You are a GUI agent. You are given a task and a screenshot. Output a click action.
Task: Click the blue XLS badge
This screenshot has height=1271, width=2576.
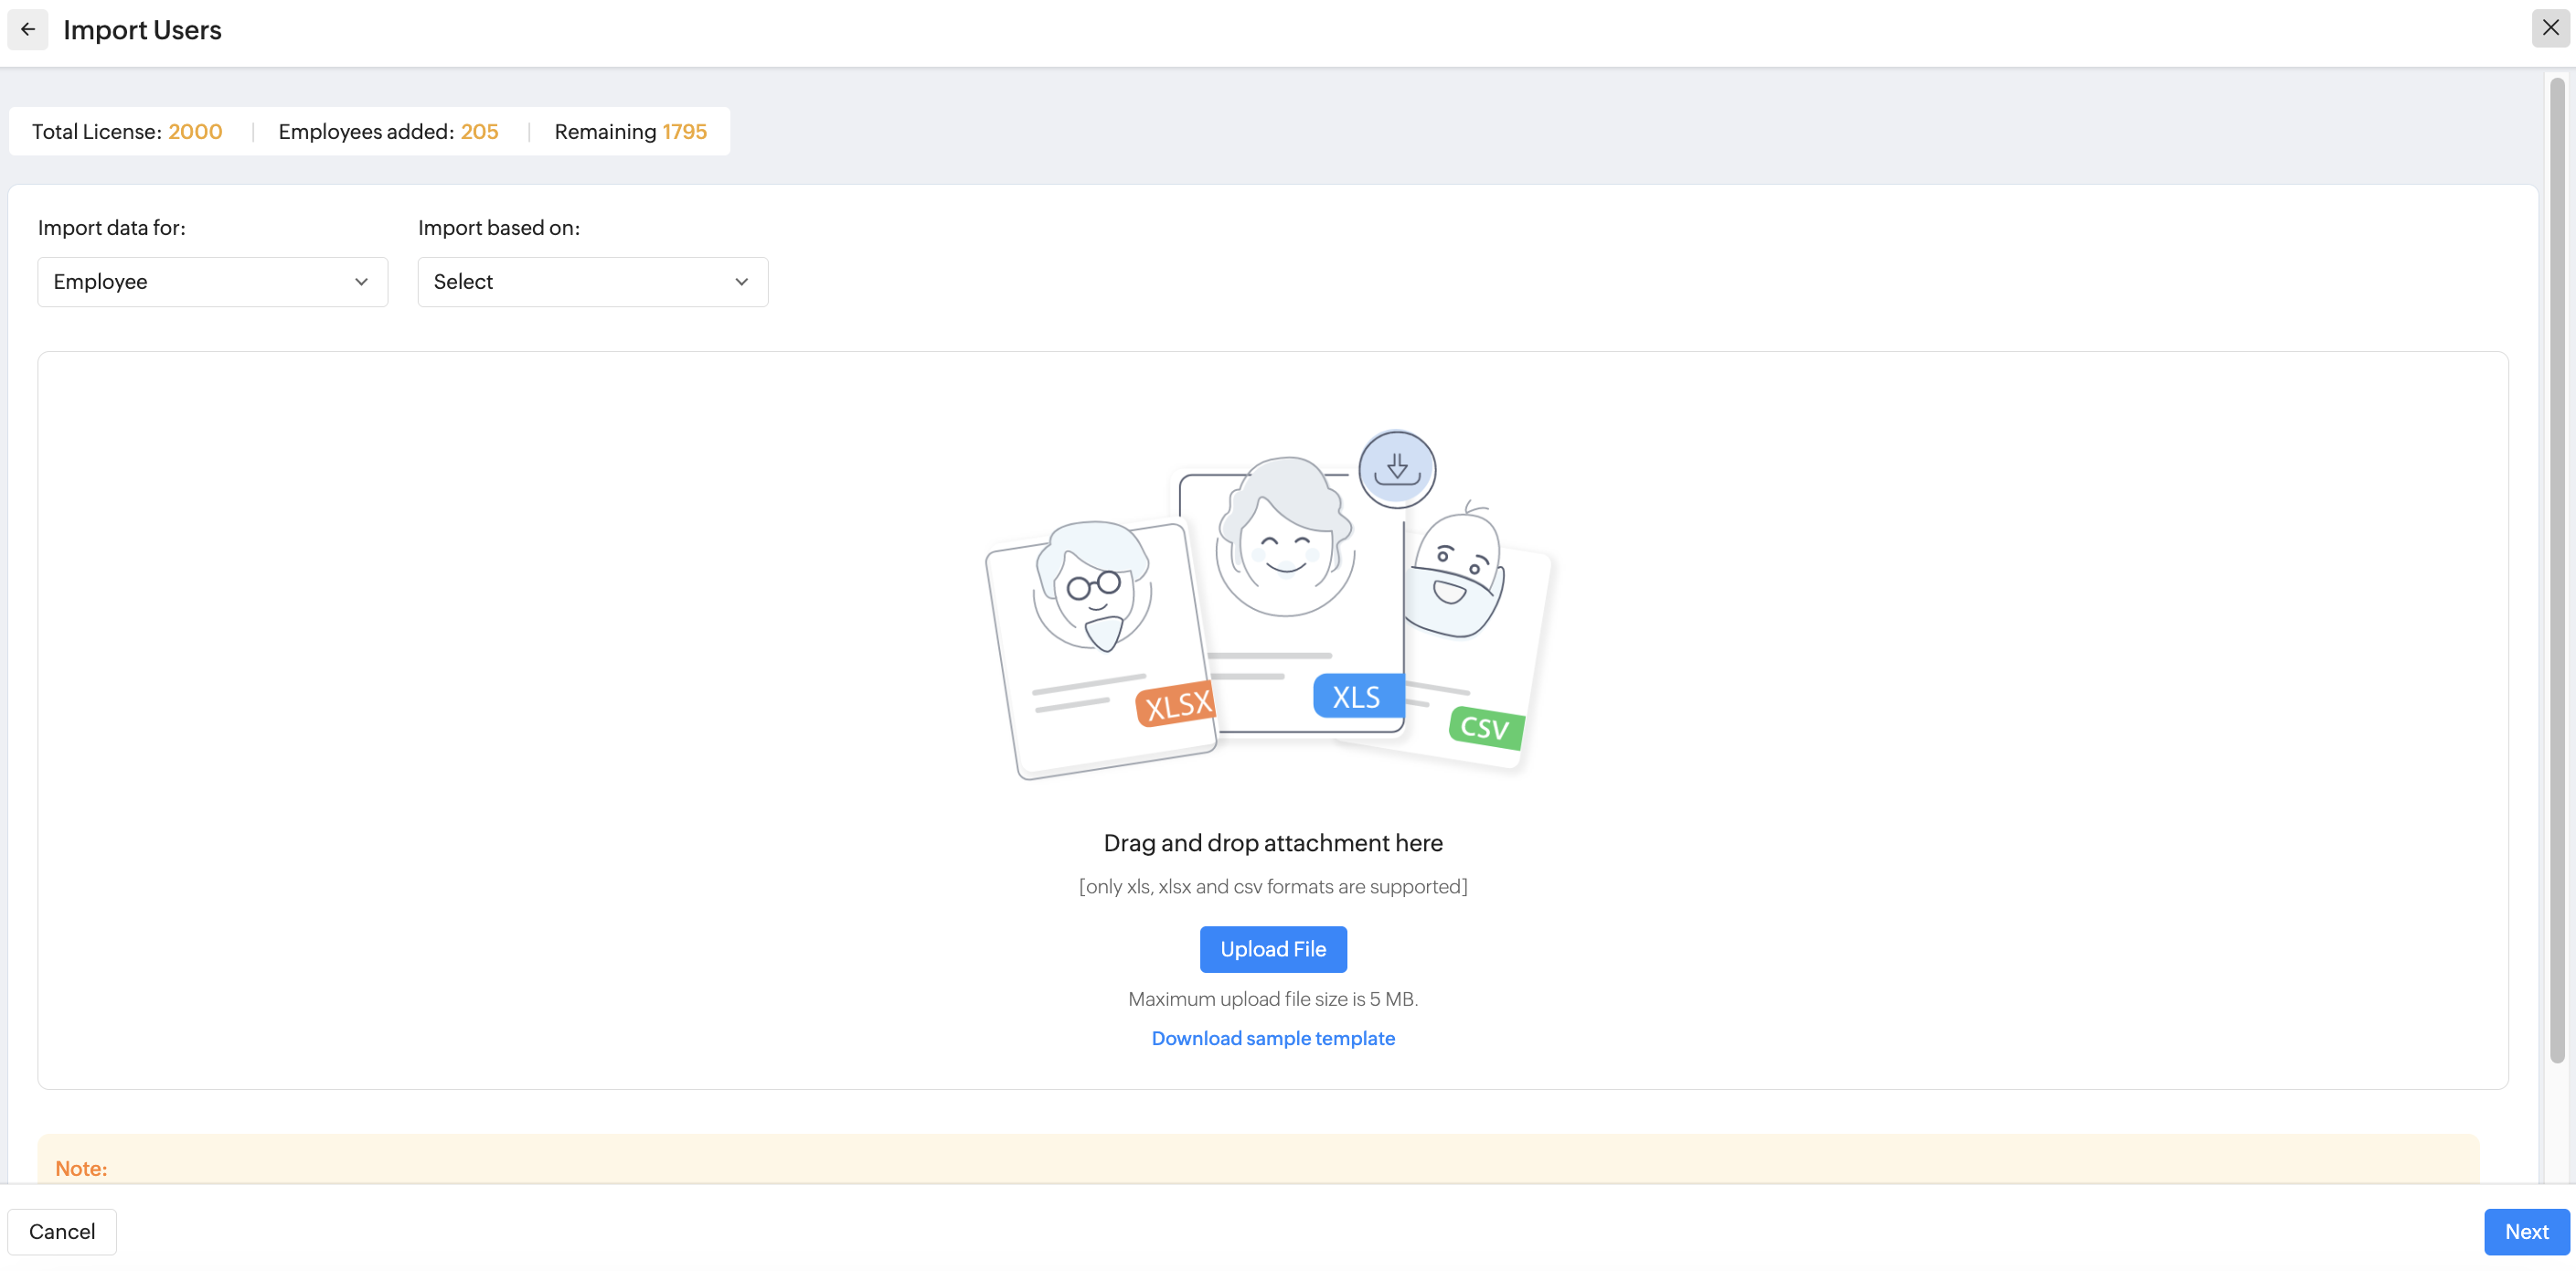1356,696
